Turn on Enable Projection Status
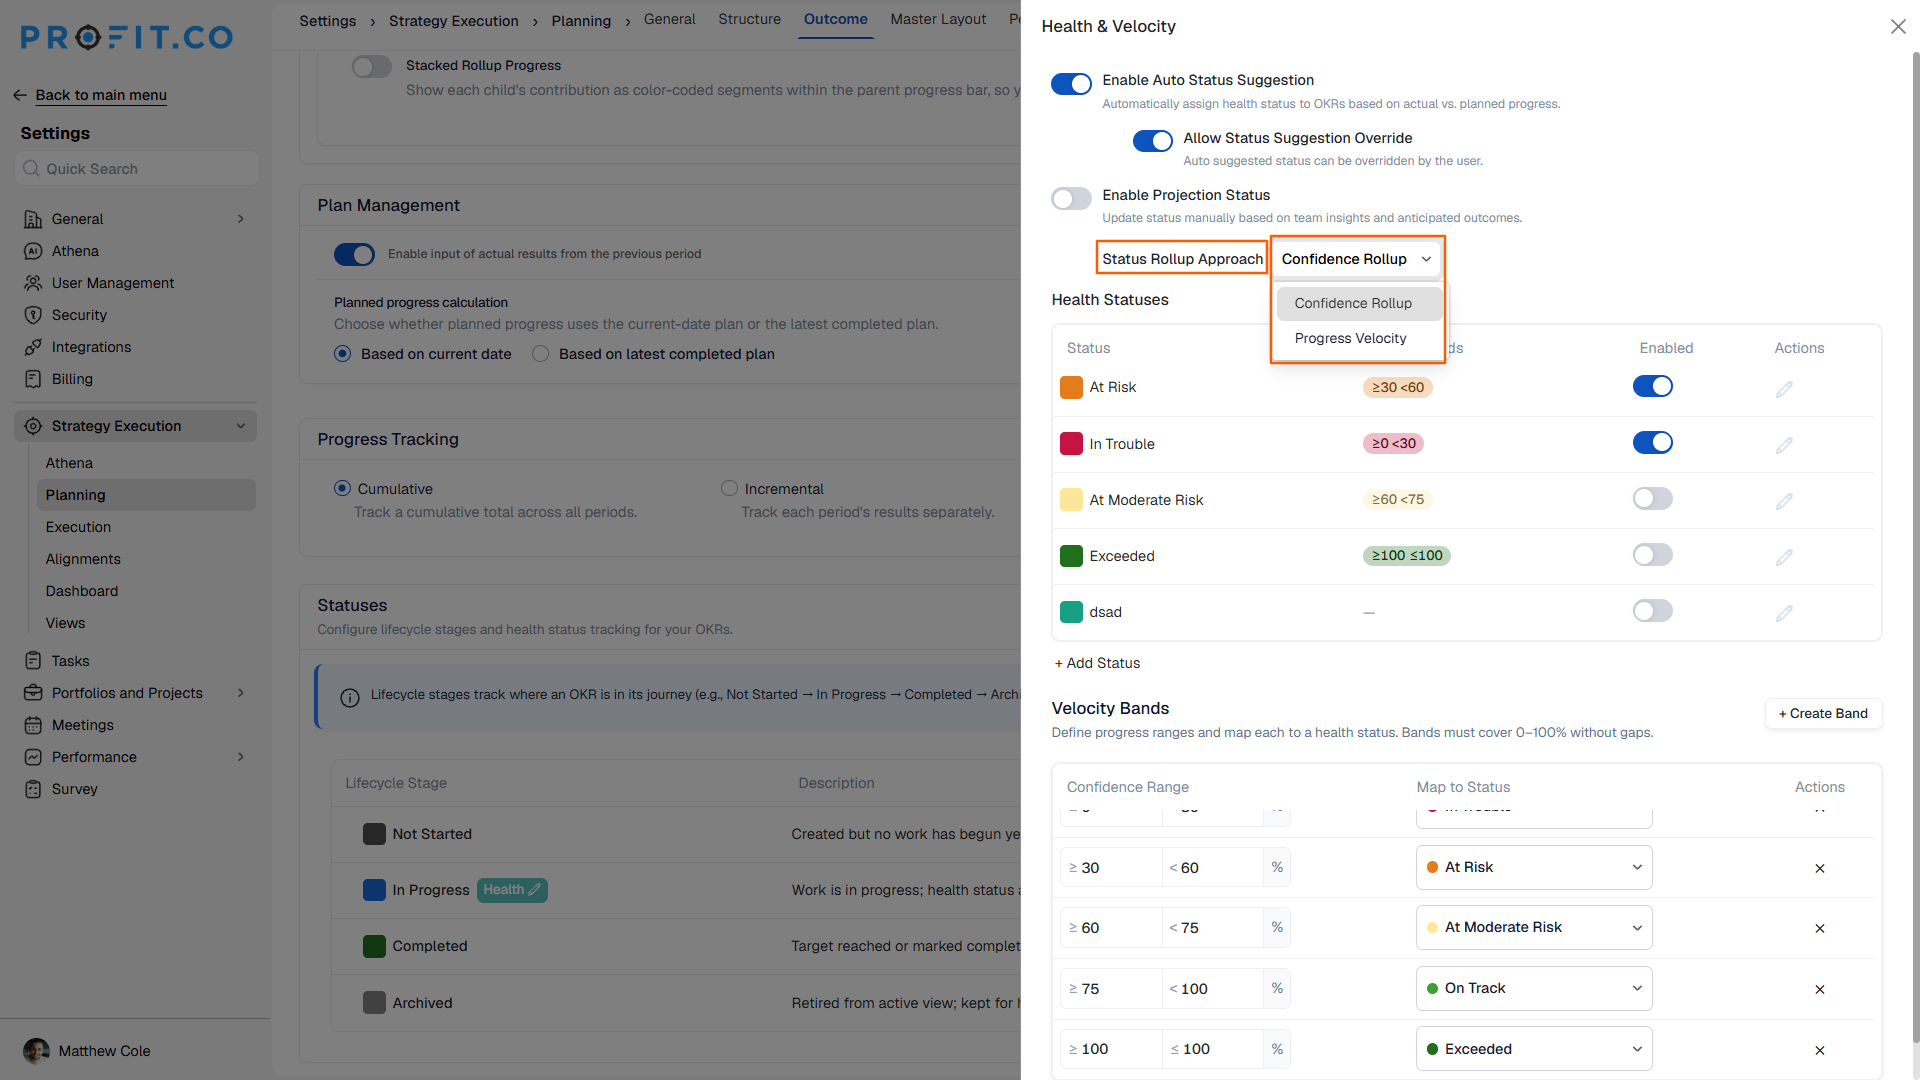 [x=1071, y=198]
